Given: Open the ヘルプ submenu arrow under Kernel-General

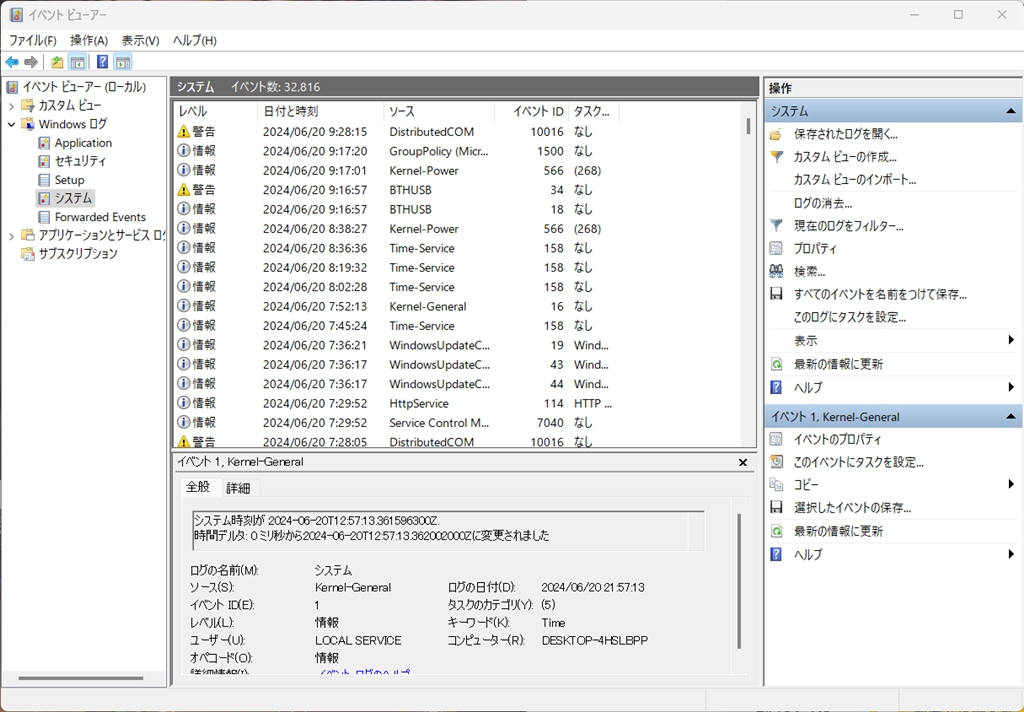Looking at the screenshot, I should pos(1010,554).
